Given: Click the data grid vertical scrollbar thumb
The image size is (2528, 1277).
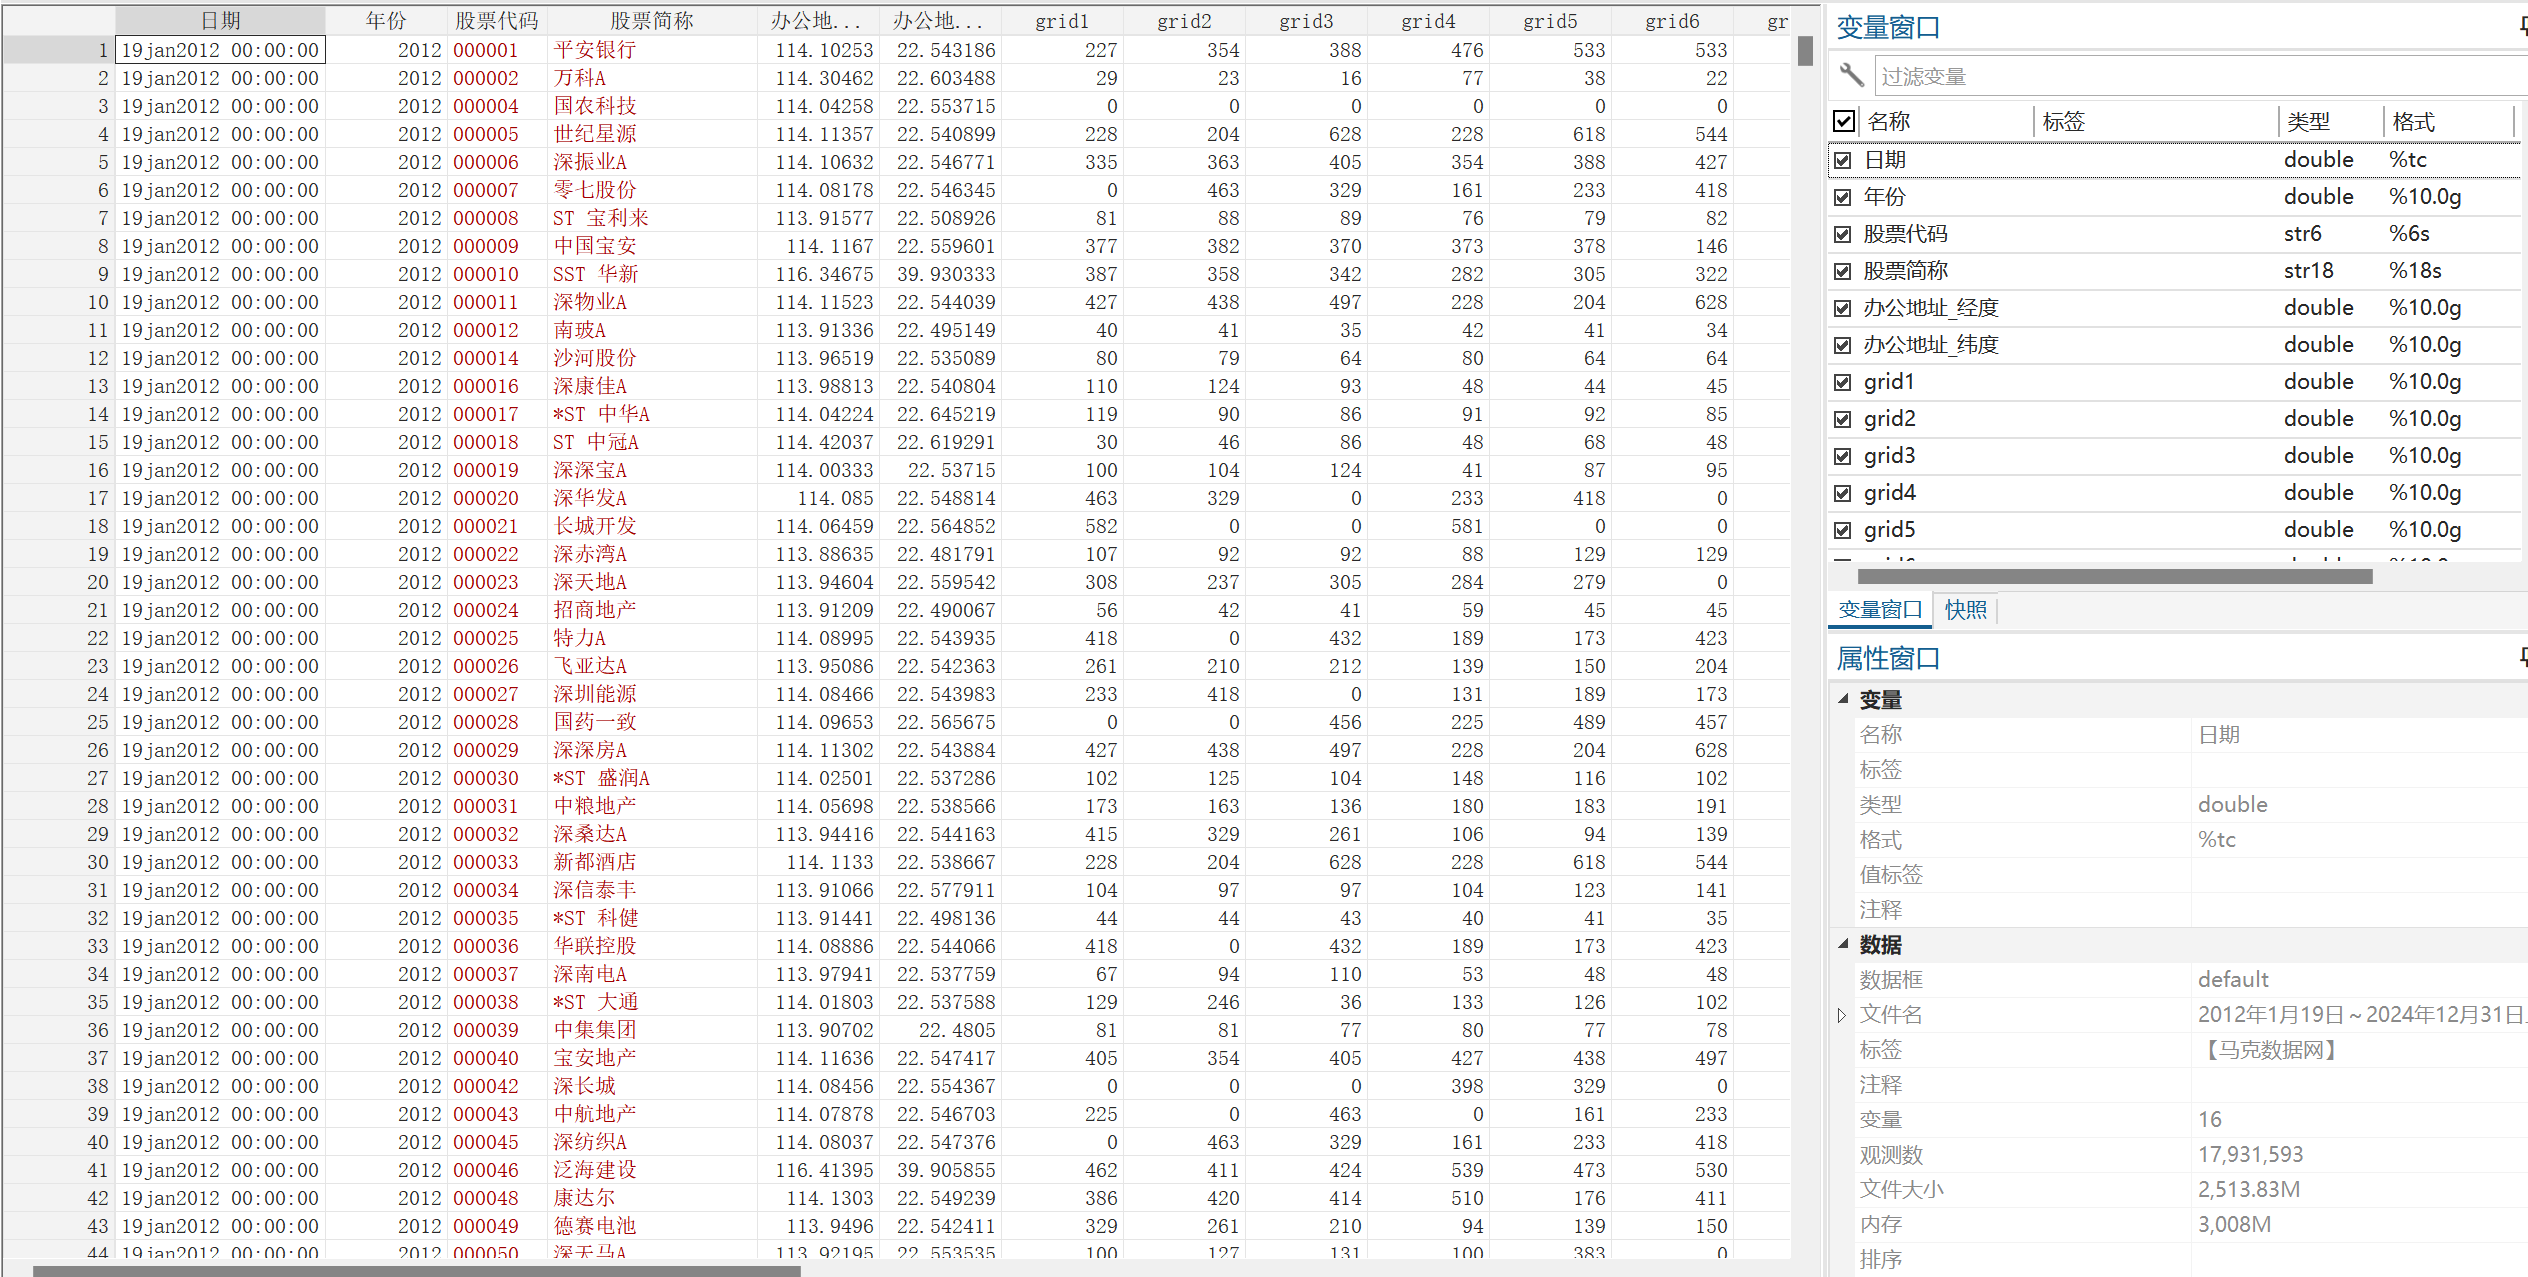Looking at the screenshot, I should click(1805, 51).
